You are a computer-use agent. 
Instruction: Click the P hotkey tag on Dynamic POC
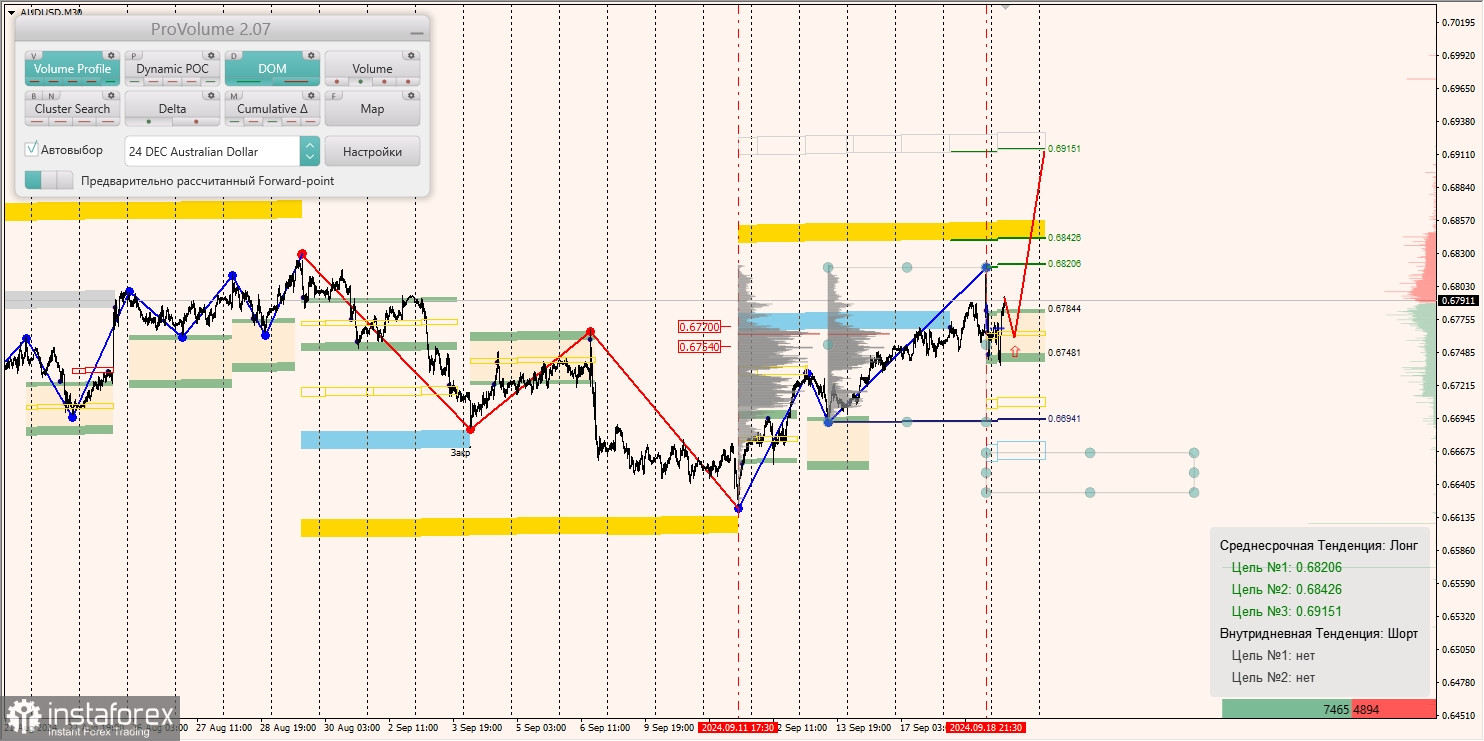[x=135, y=56]
